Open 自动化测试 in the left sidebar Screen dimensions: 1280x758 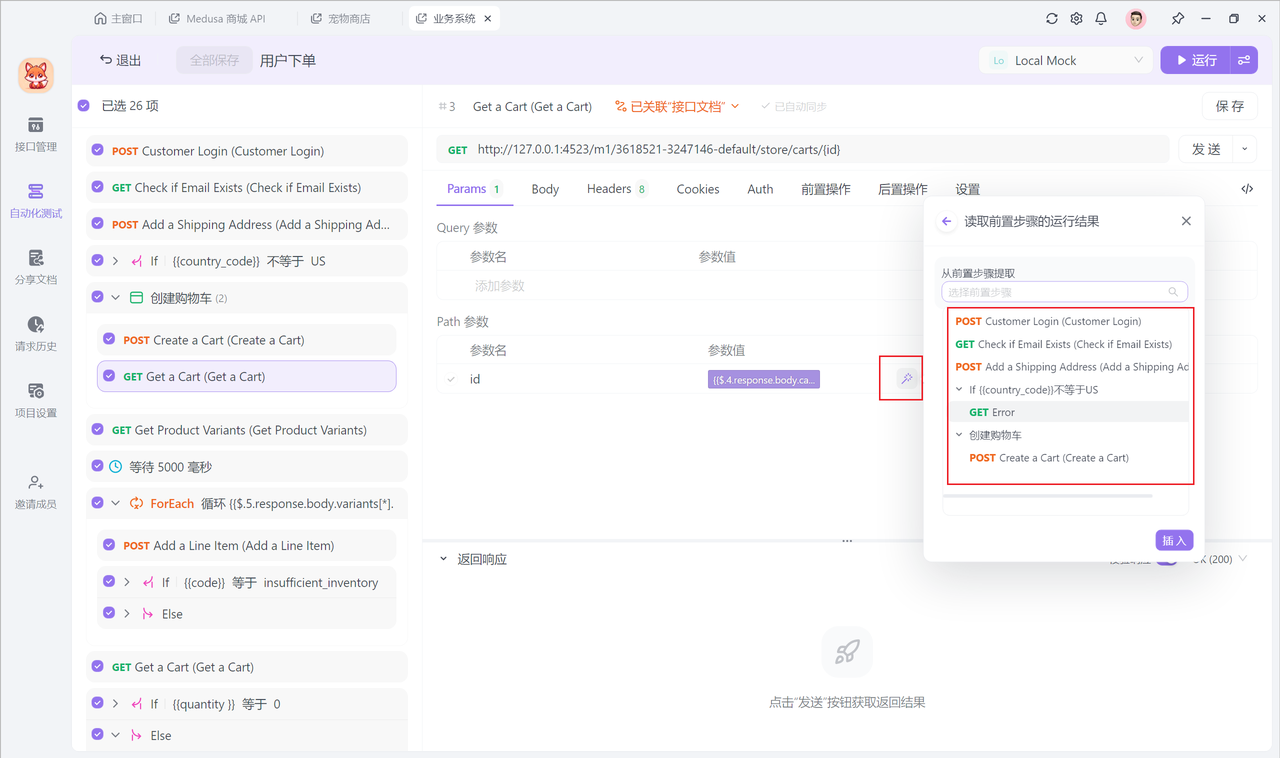35,201
